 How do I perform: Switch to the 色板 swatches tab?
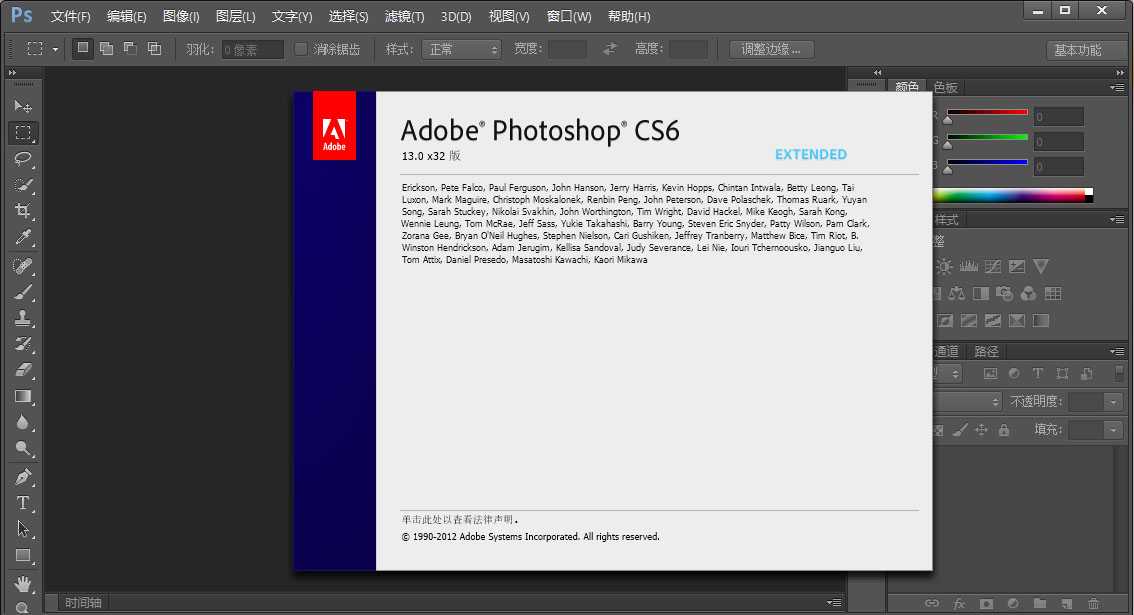tap(945, 87)
